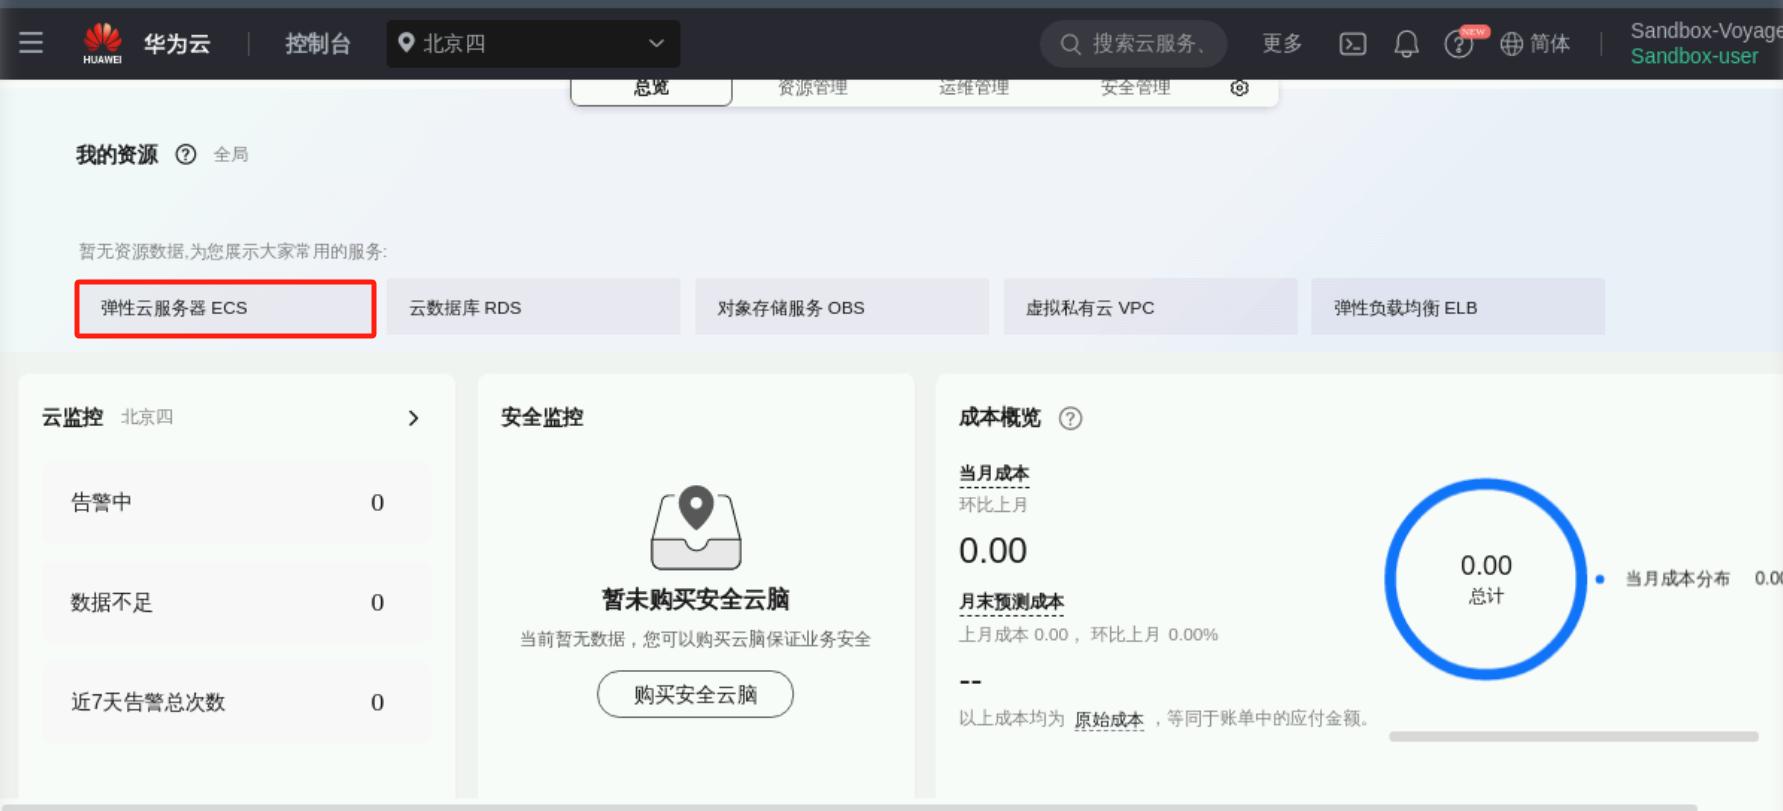Click help icon next to 我的资源

pyautogui.click(x=186, y=154)
